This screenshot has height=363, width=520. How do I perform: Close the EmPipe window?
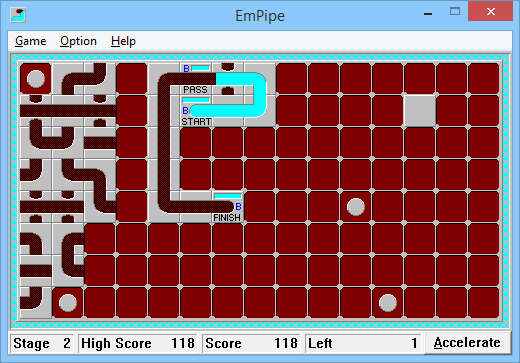click(490, 12)
